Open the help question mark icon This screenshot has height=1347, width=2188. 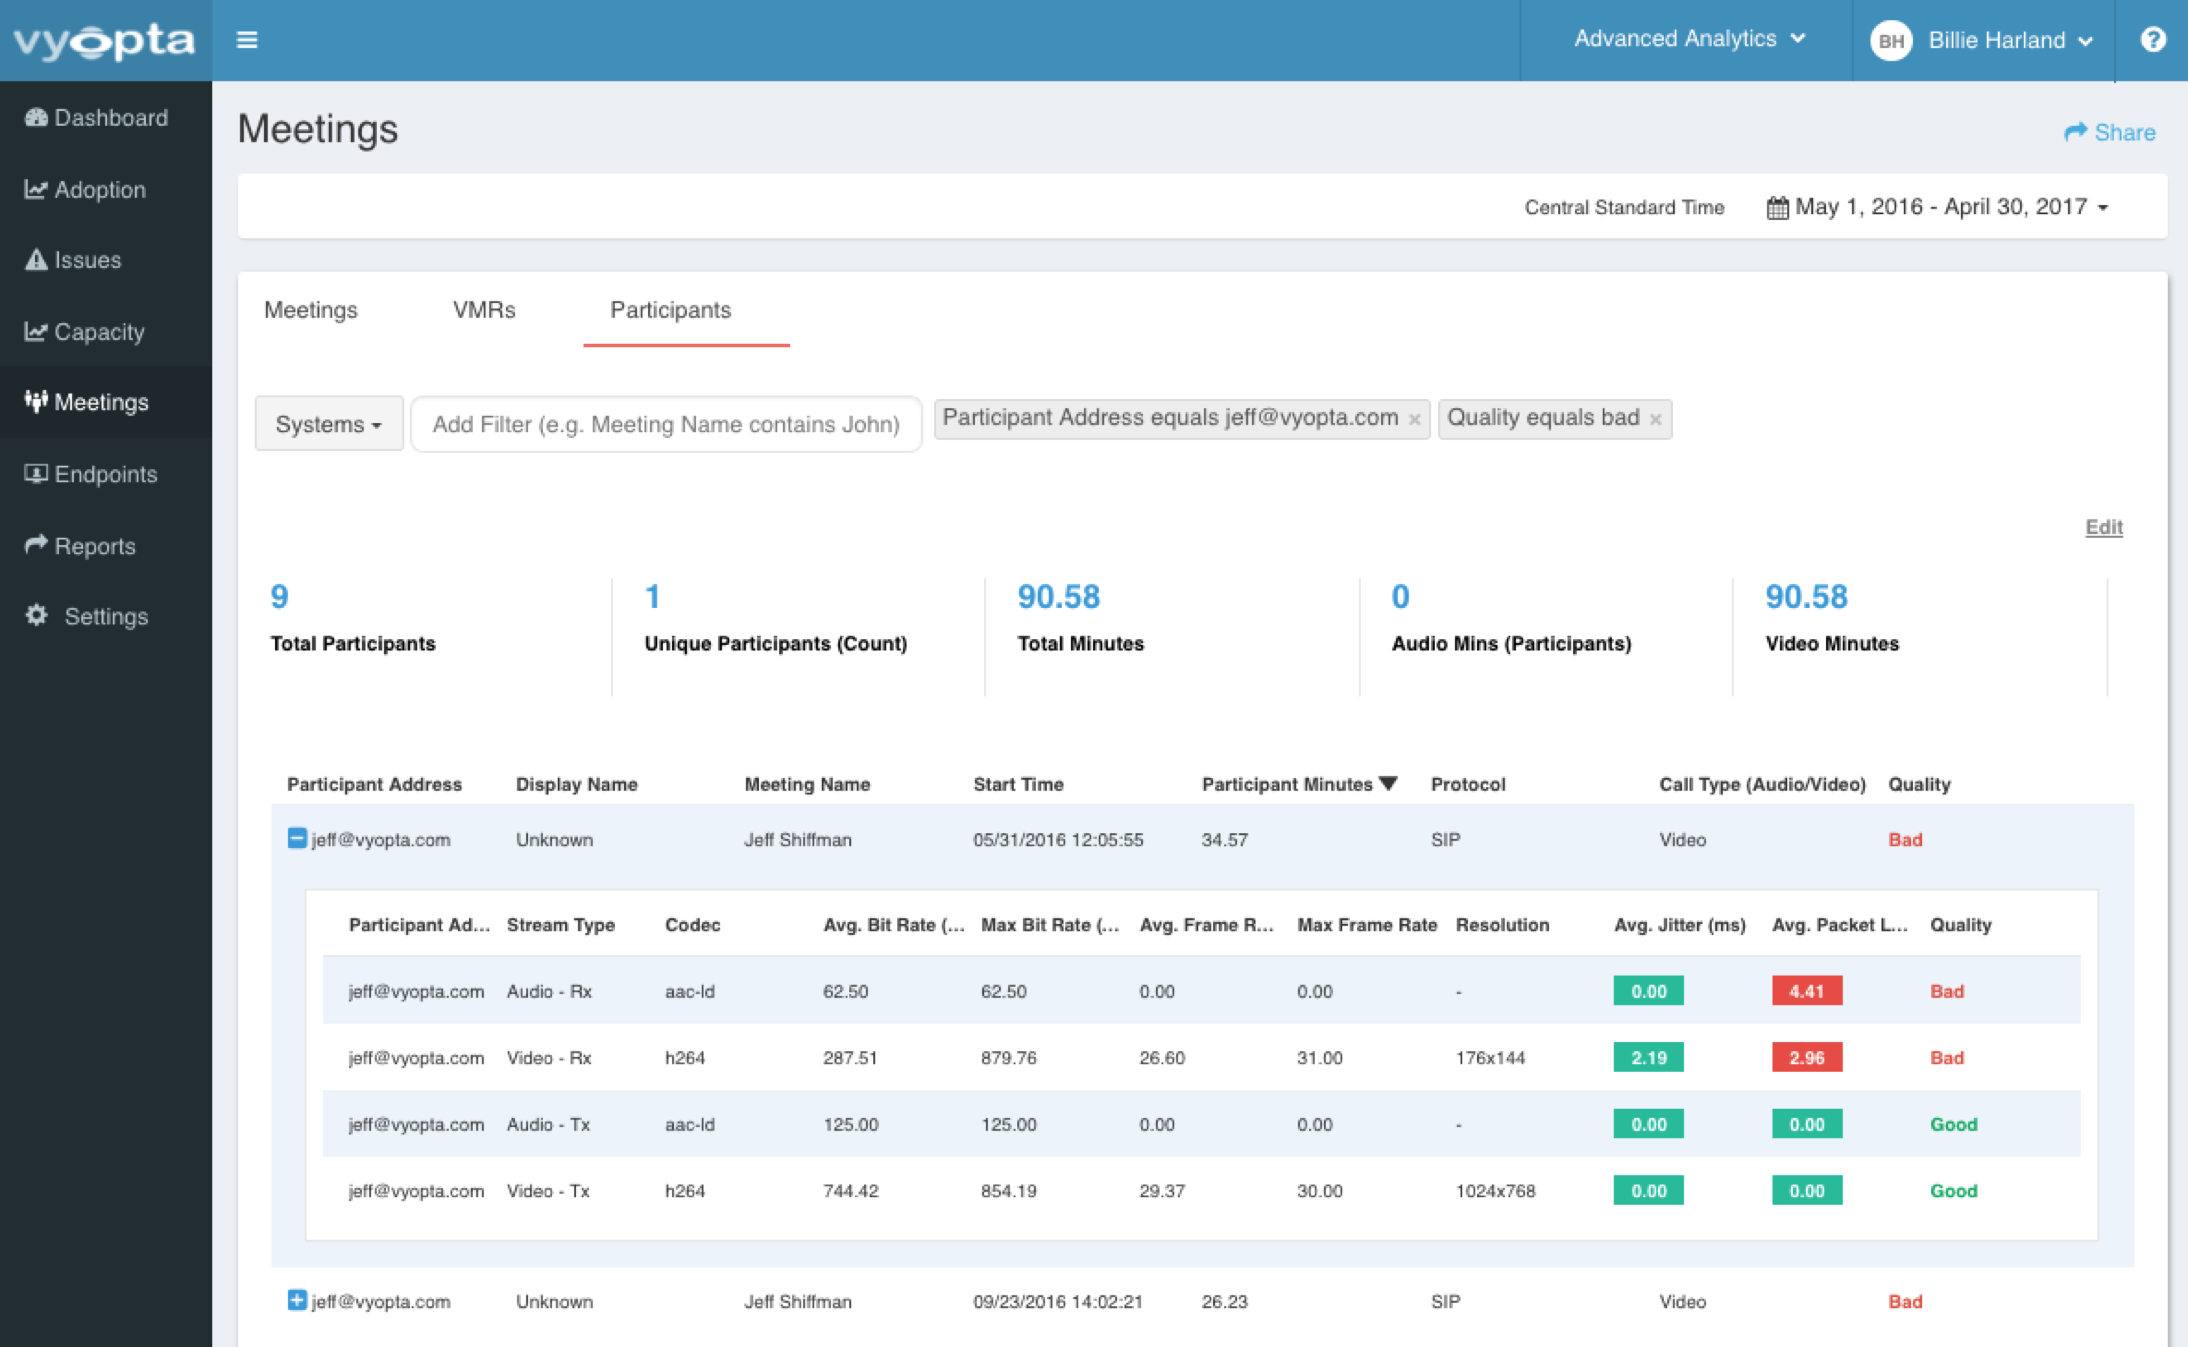point(2153,39)
